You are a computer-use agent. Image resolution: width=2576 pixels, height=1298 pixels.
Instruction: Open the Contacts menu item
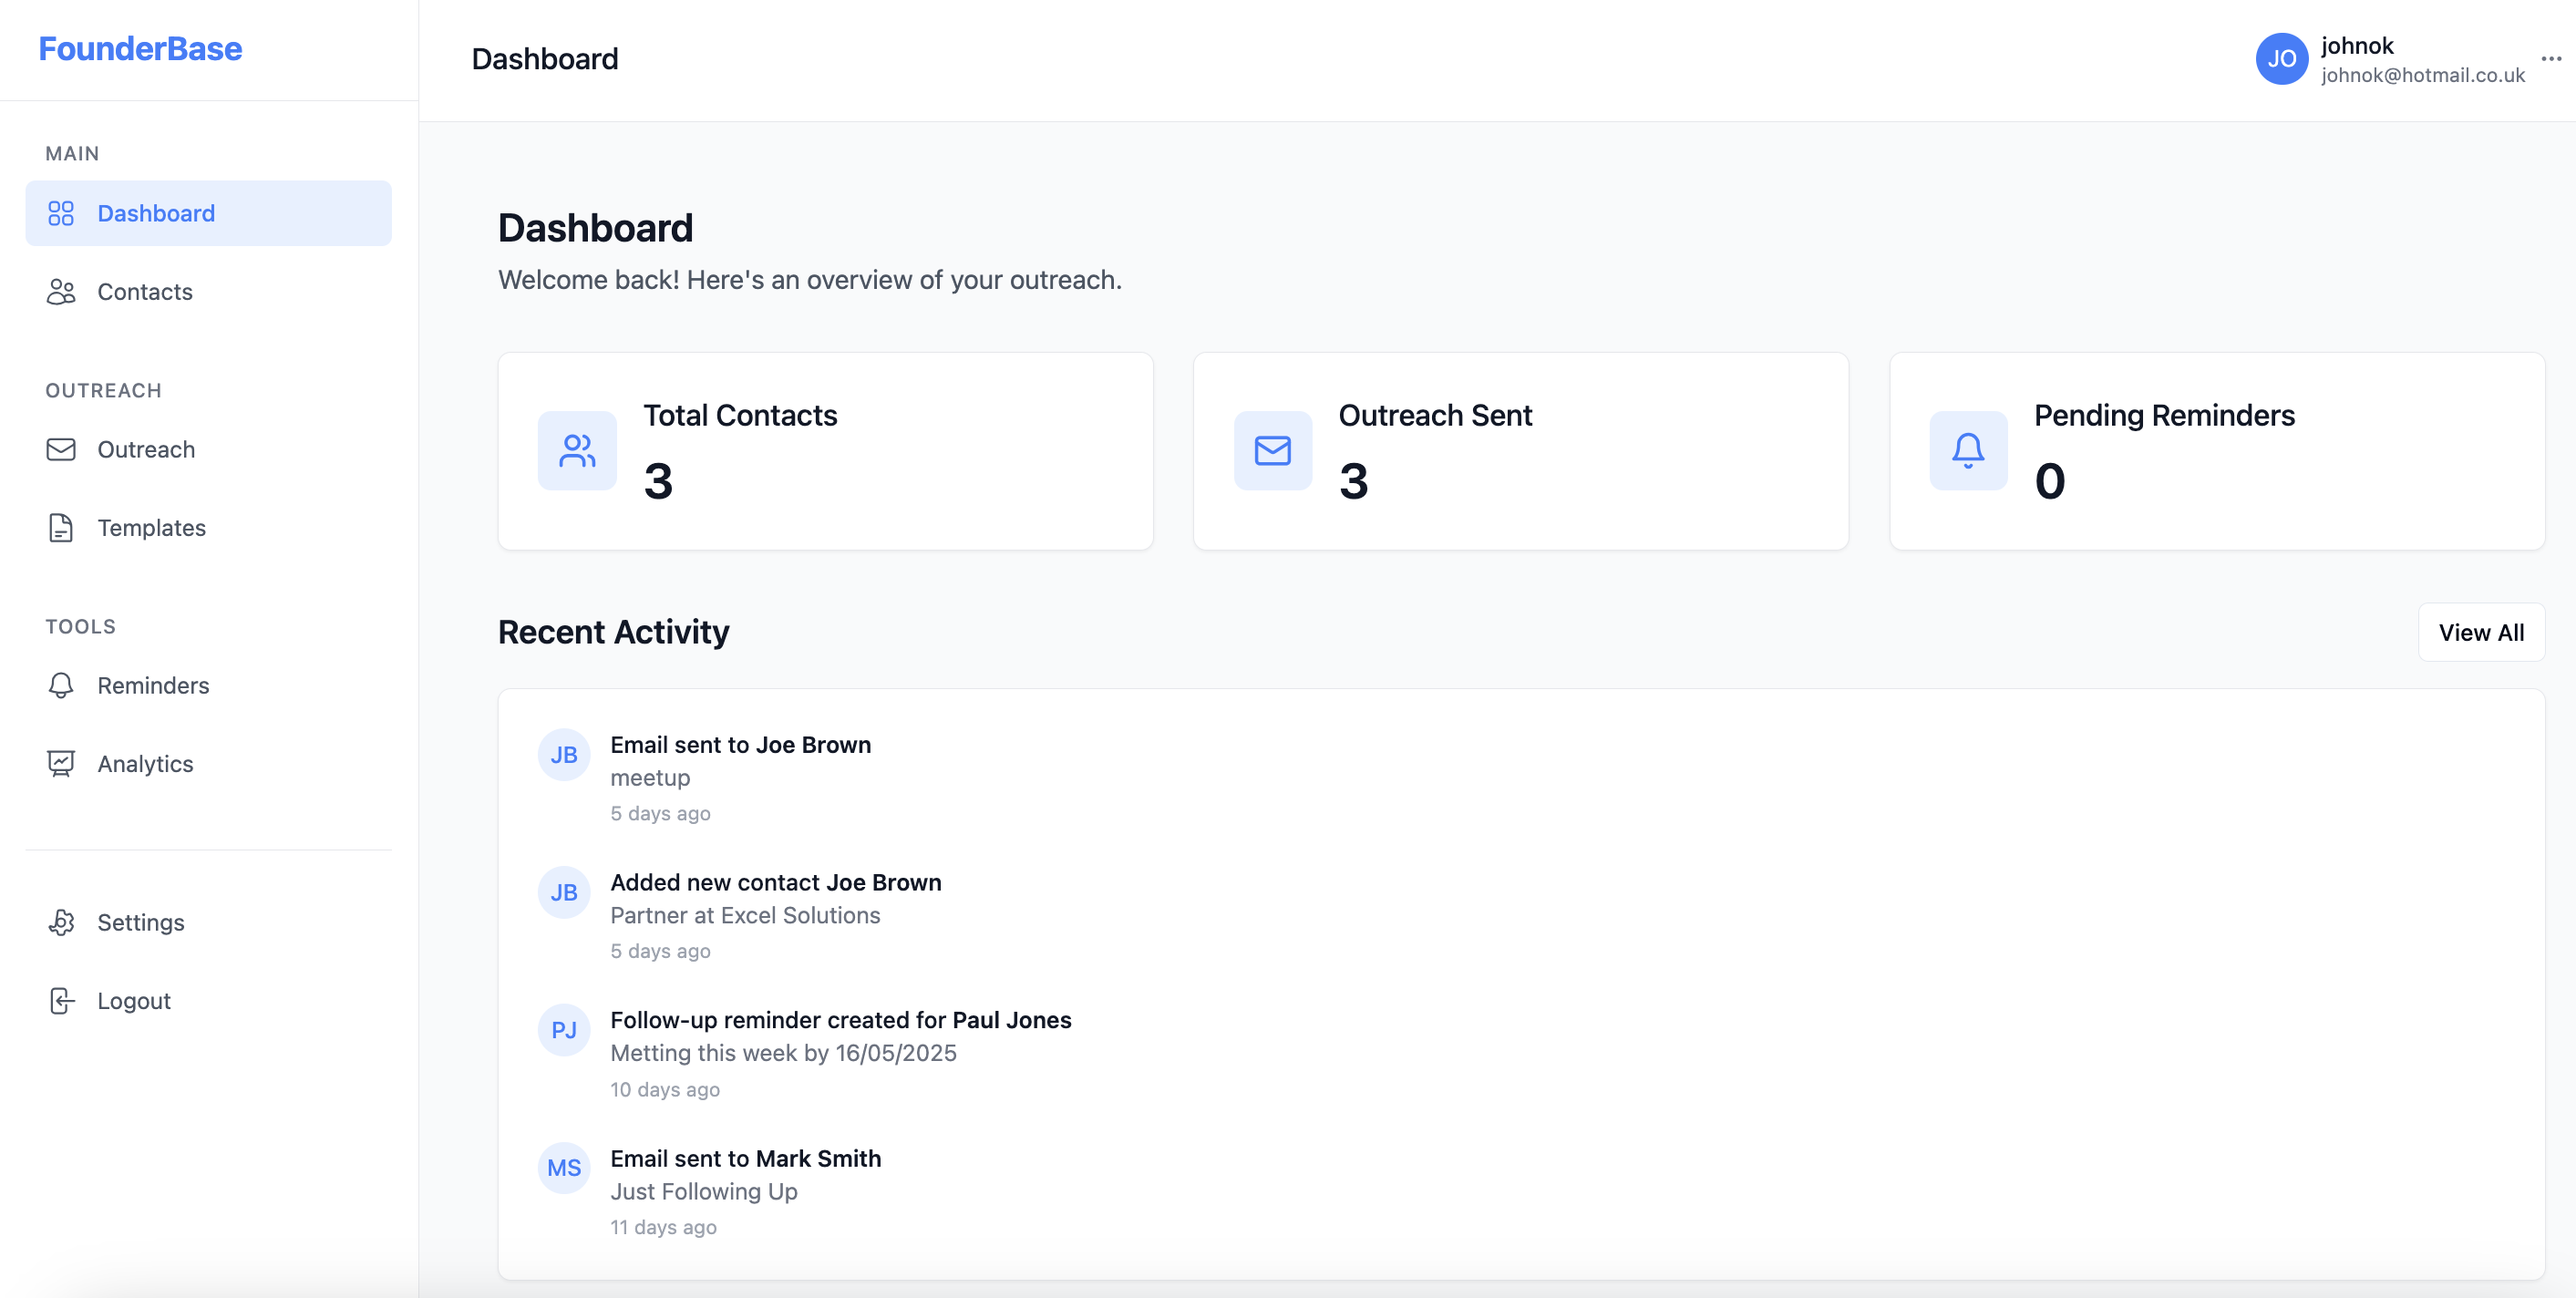(x=208, y=292)
